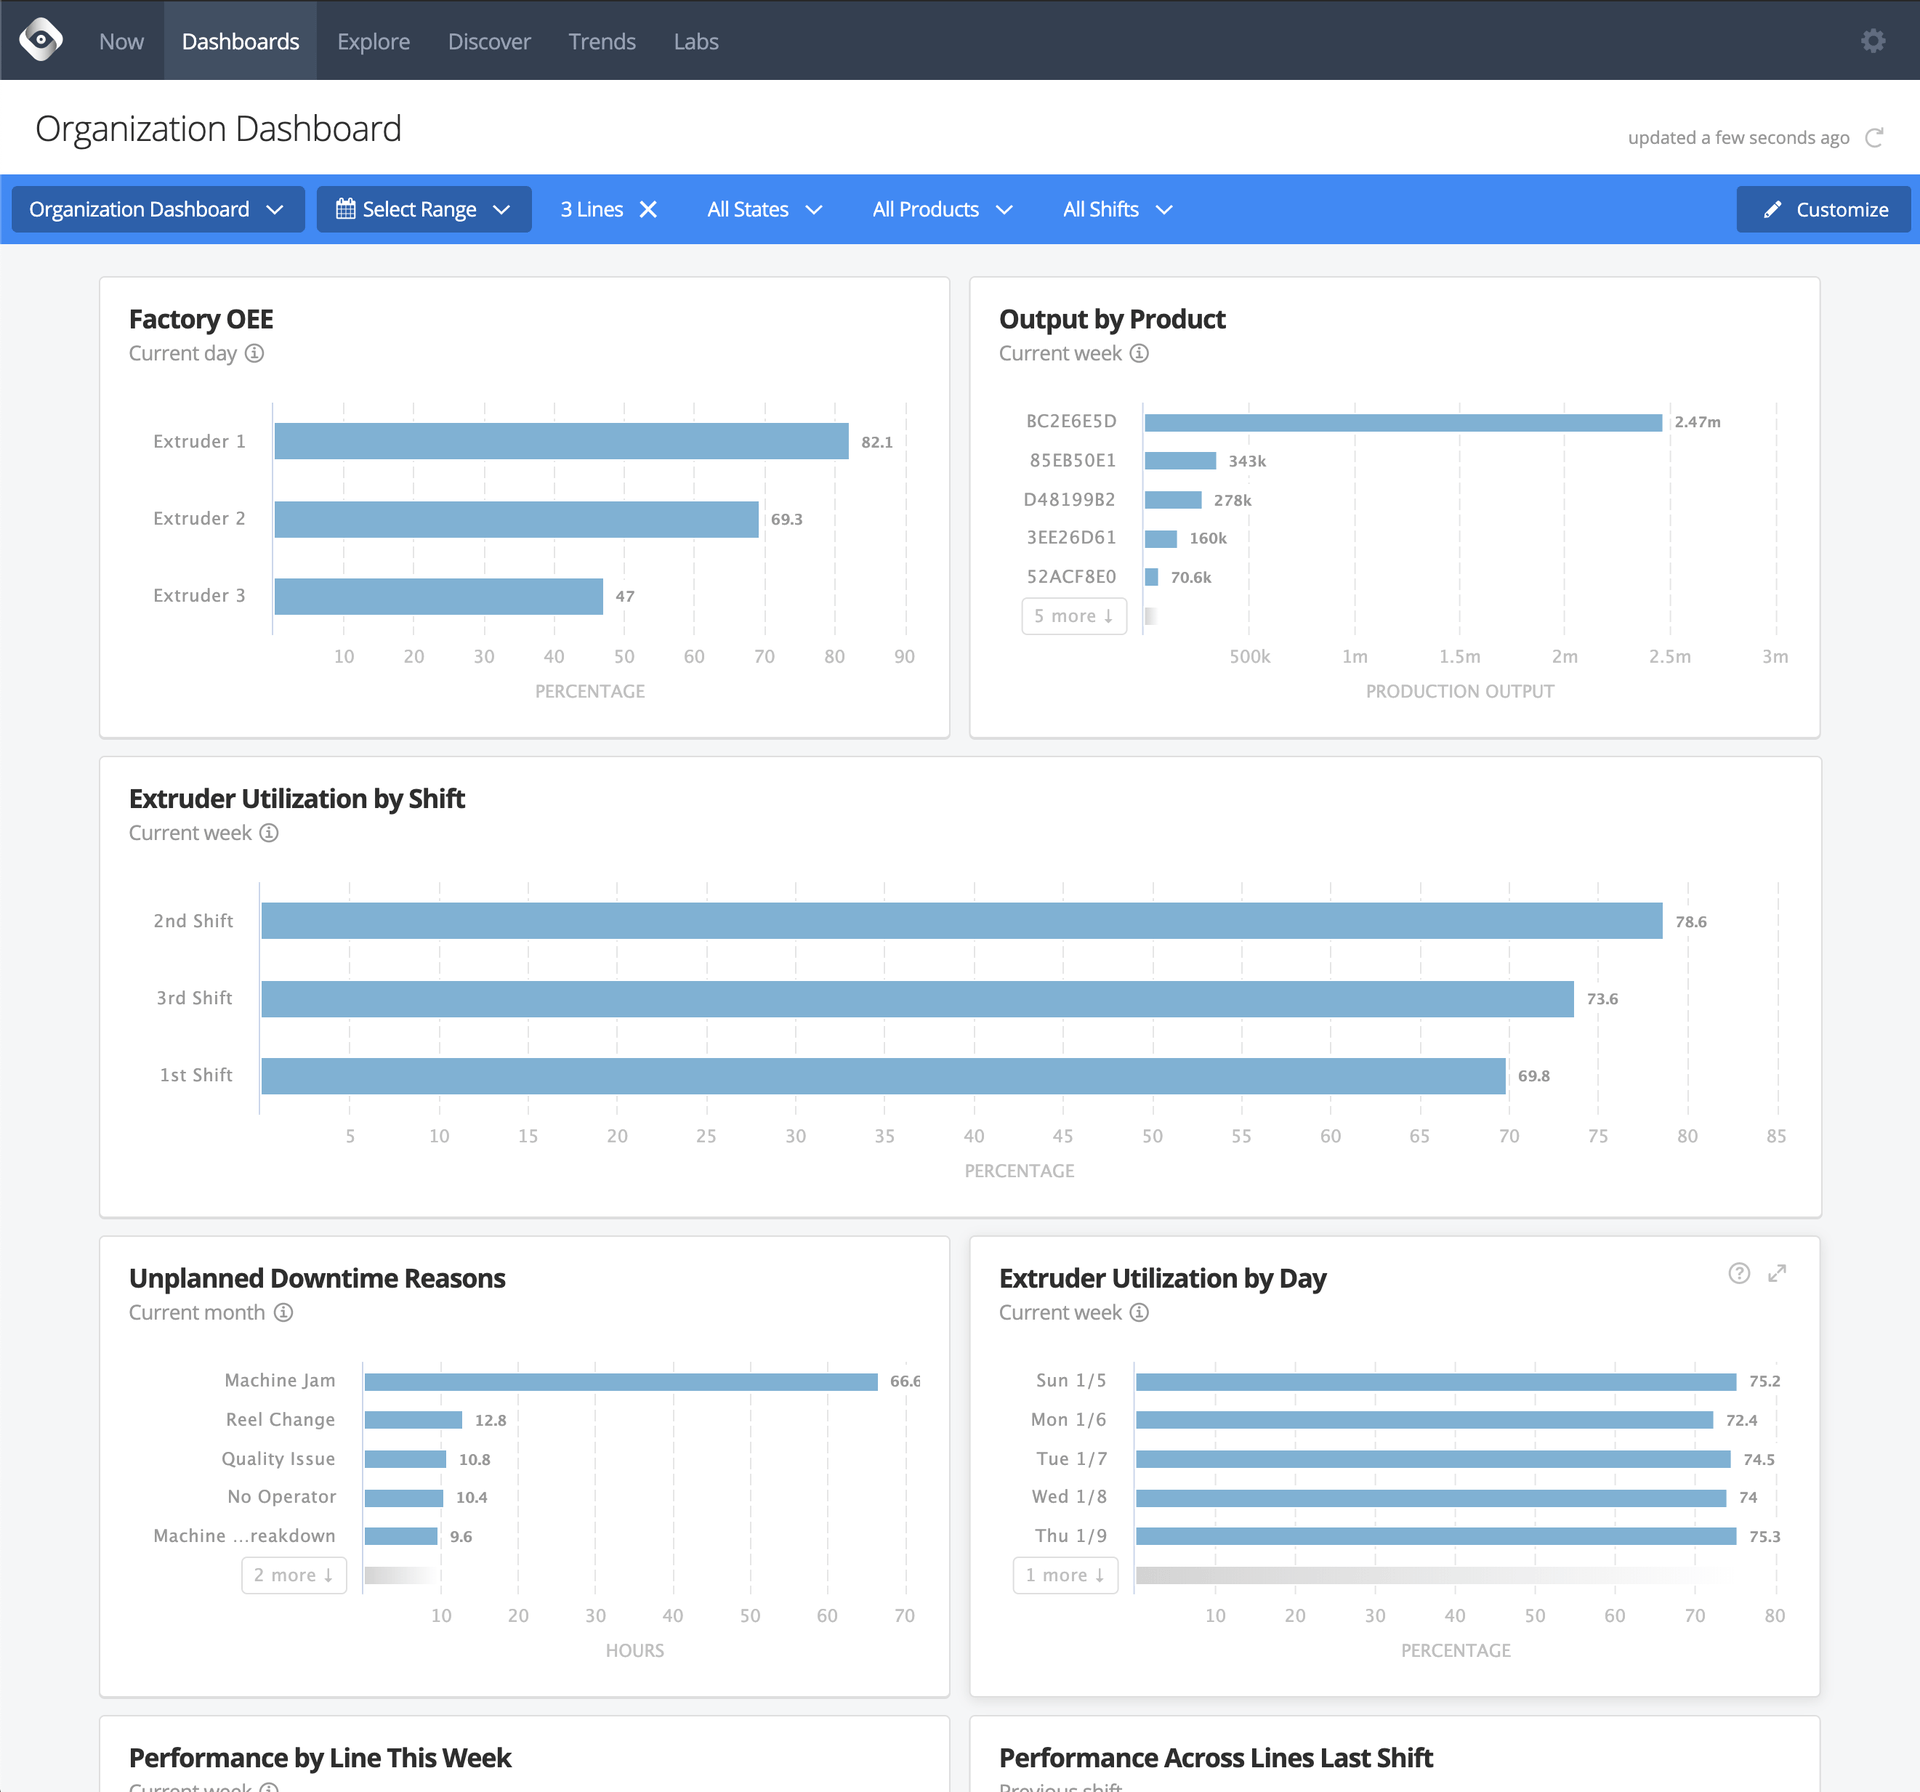1920x1792 pixels.
Task: Click the info icon beside Factory OEE's Current day
Action: point(255,353)
